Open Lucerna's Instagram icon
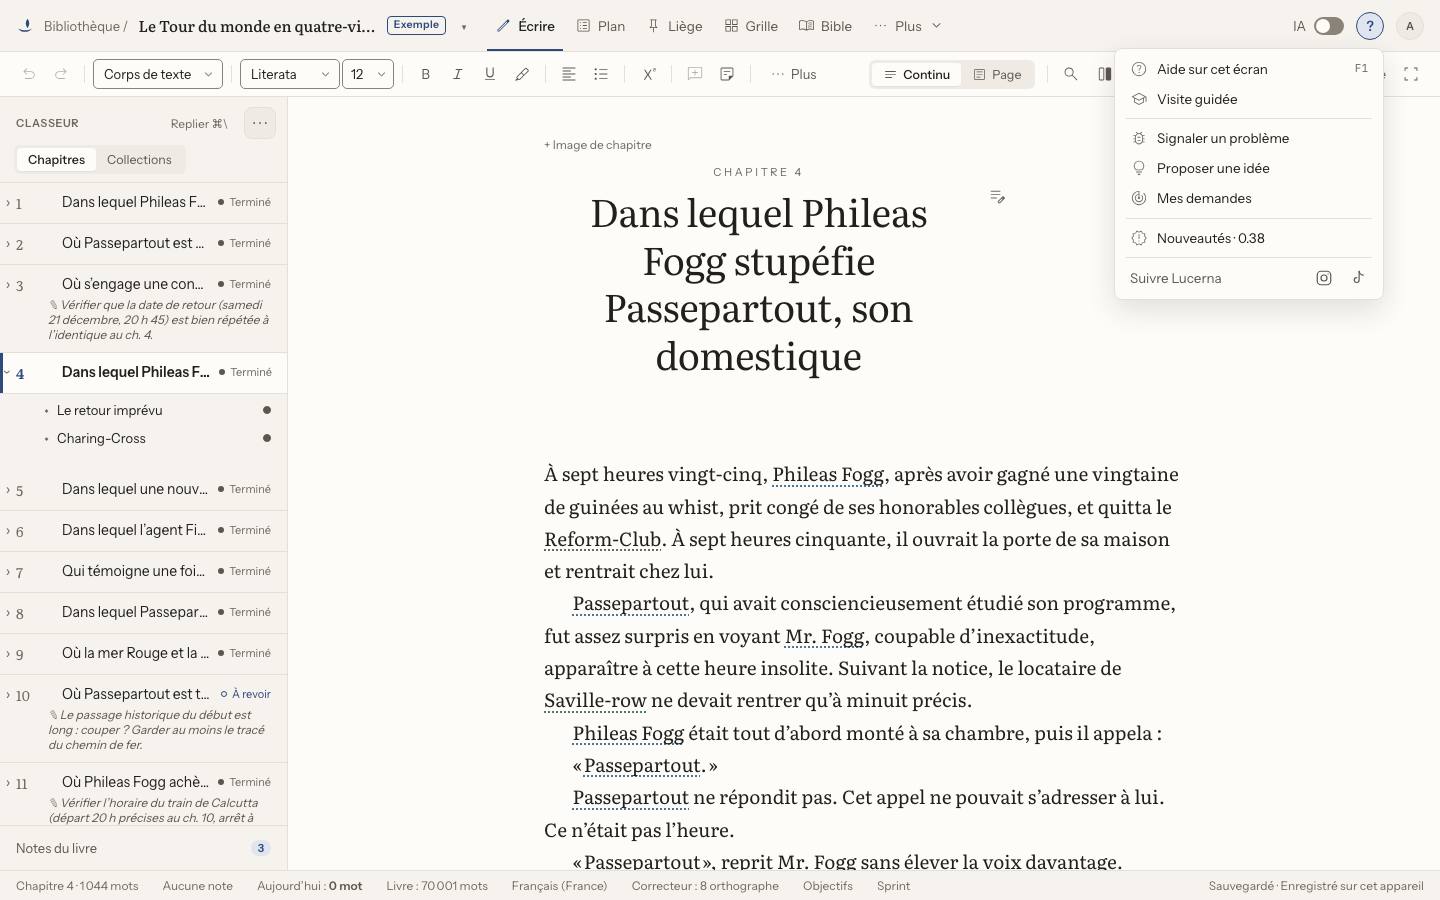The image size is (1440, 900). pos(1324,278)
